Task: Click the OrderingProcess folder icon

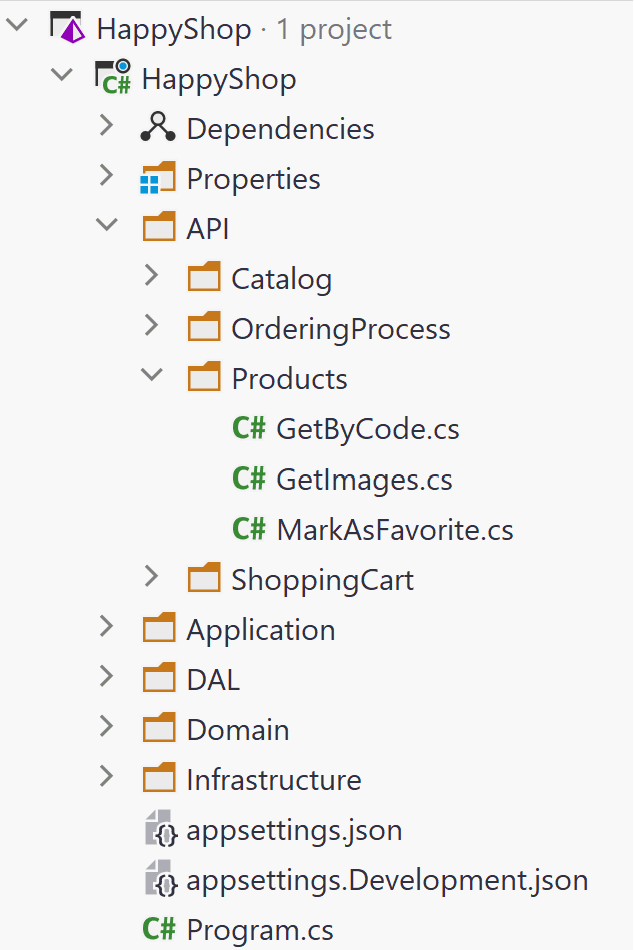Action: [x=204, y=328]
